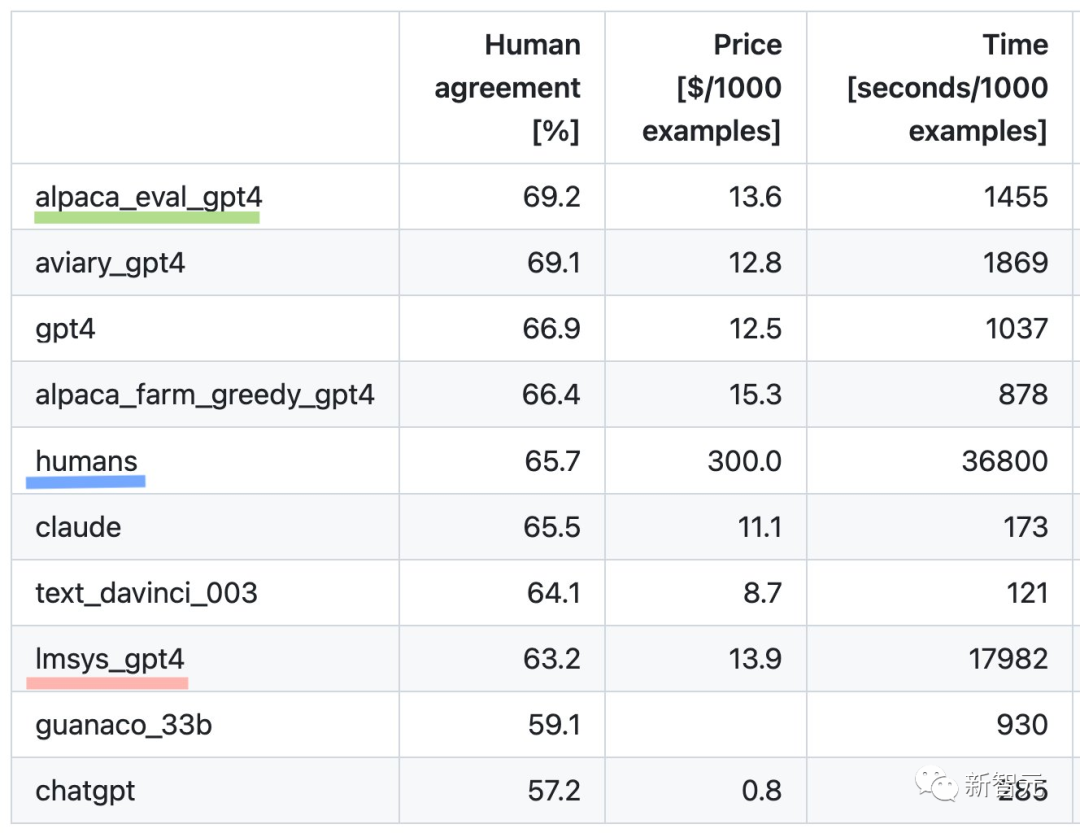Select the aviary_gpt4 row label
The height and width of the screenshot is (833, 1080).
click(110, 263)
